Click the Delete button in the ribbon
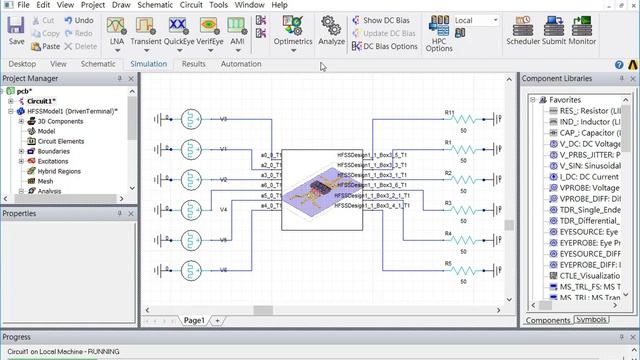 81,47
